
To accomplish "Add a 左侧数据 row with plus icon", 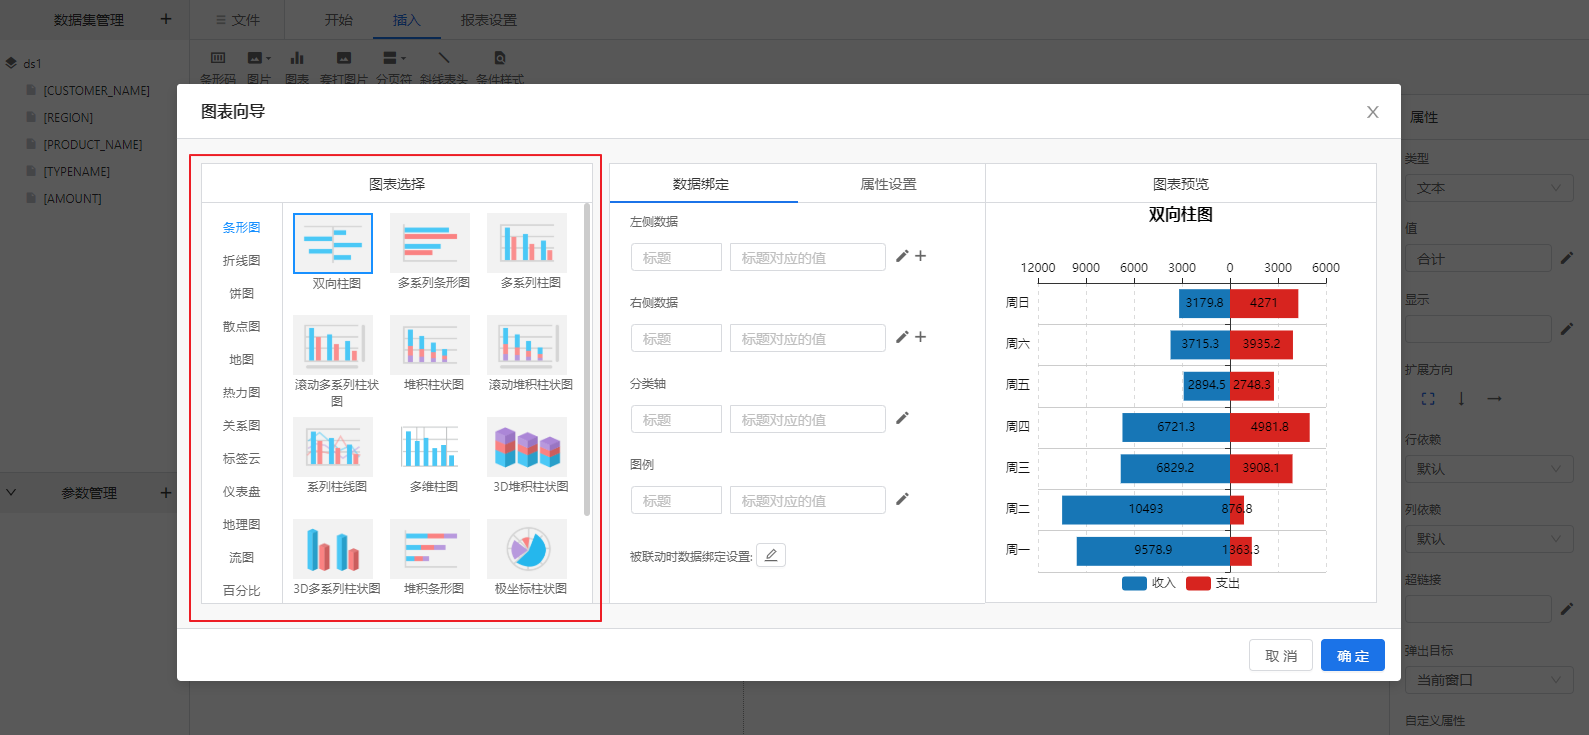I will point(921,256).
